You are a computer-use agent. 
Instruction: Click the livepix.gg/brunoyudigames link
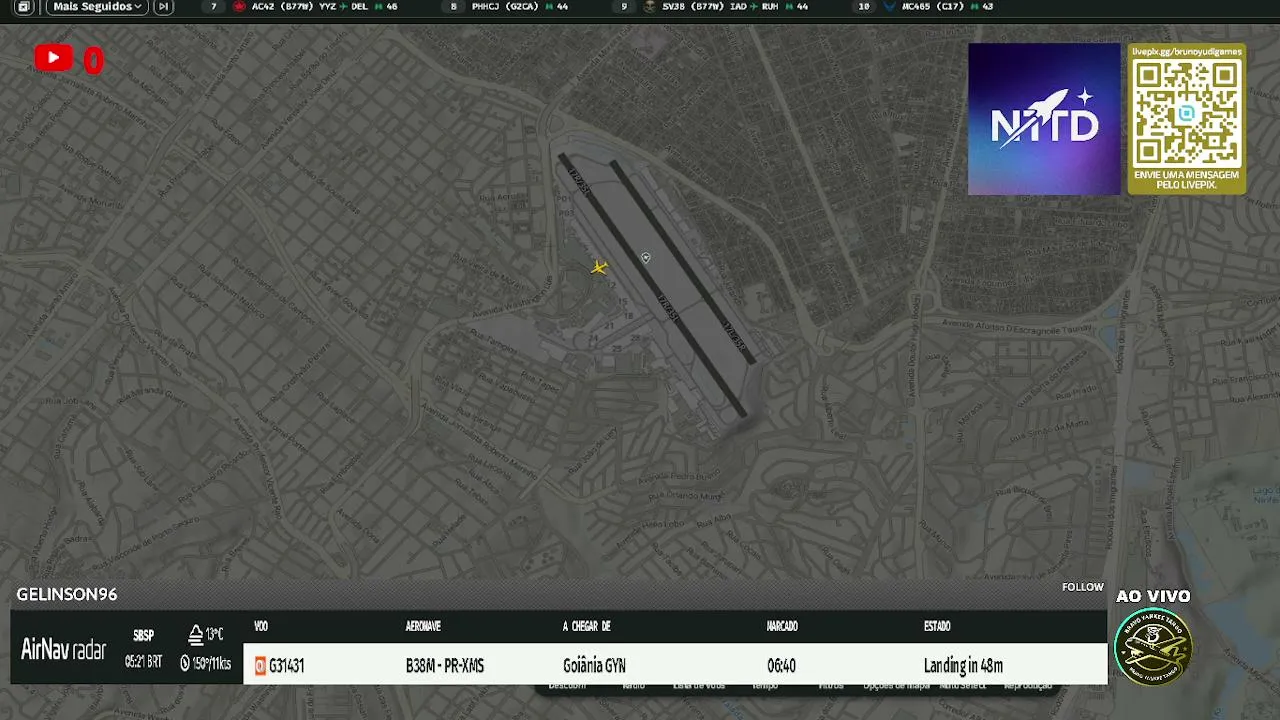(1187, 51)
